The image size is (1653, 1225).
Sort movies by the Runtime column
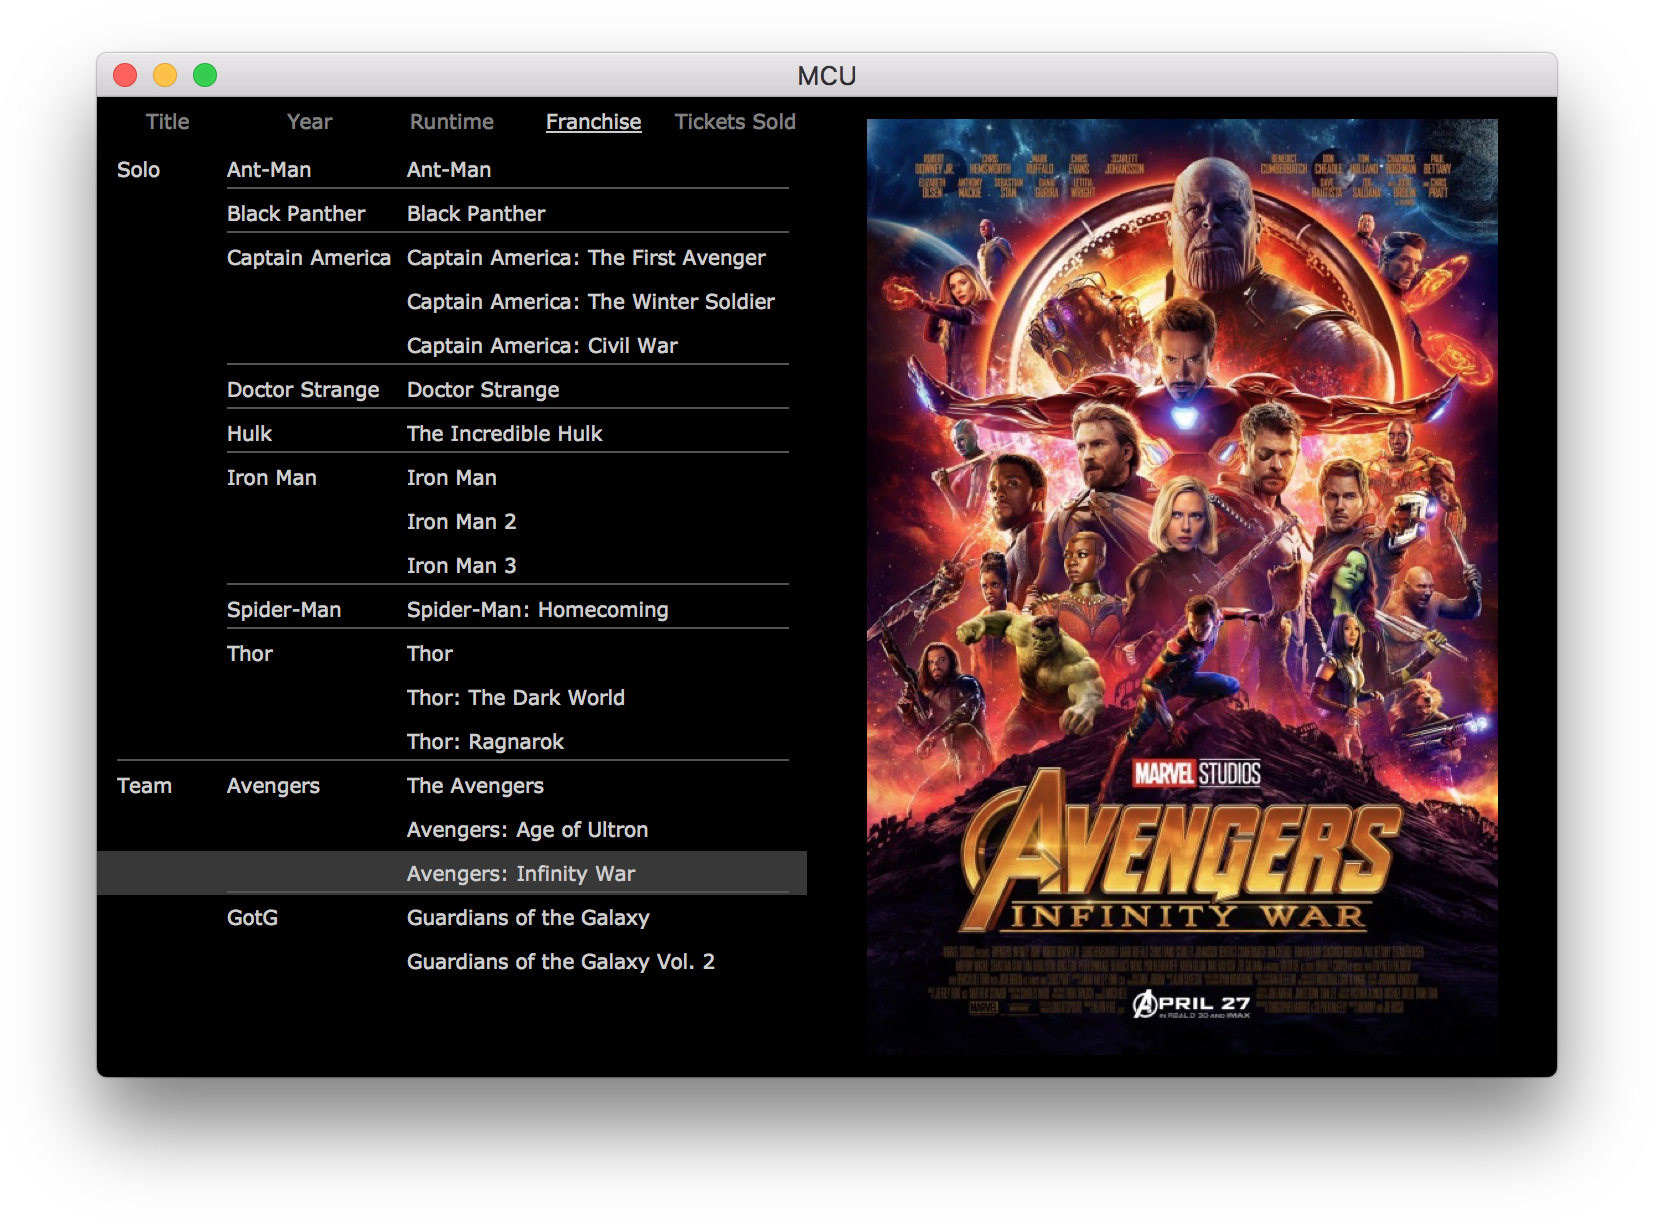pos(451,121)
